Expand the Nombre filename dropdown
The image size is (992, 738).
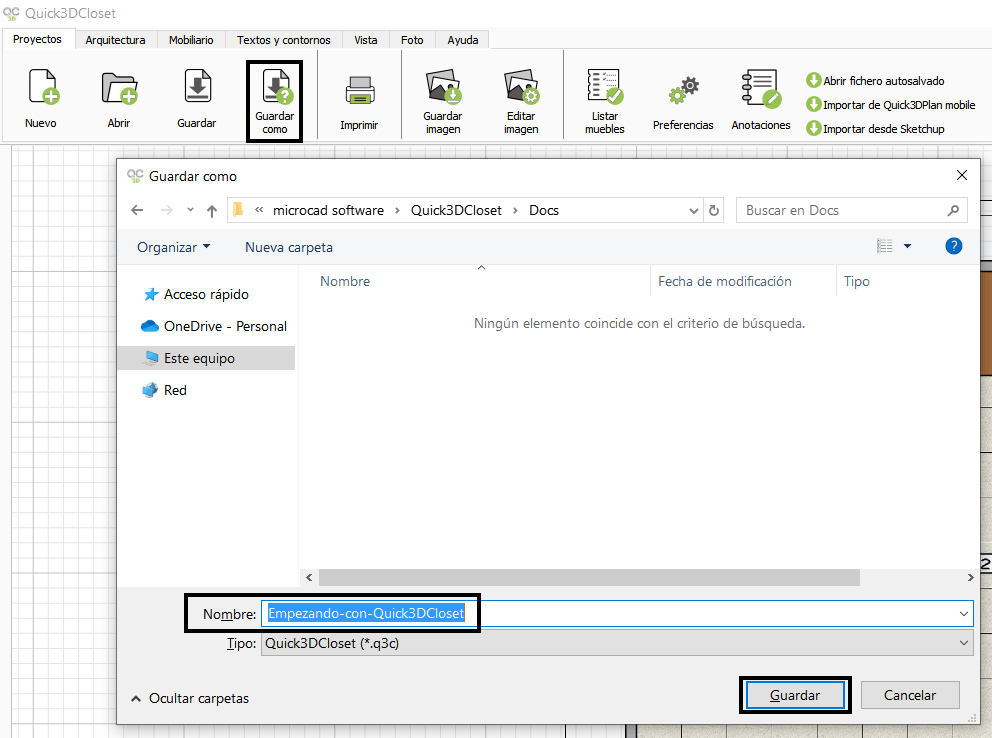(x=964, y=614)
